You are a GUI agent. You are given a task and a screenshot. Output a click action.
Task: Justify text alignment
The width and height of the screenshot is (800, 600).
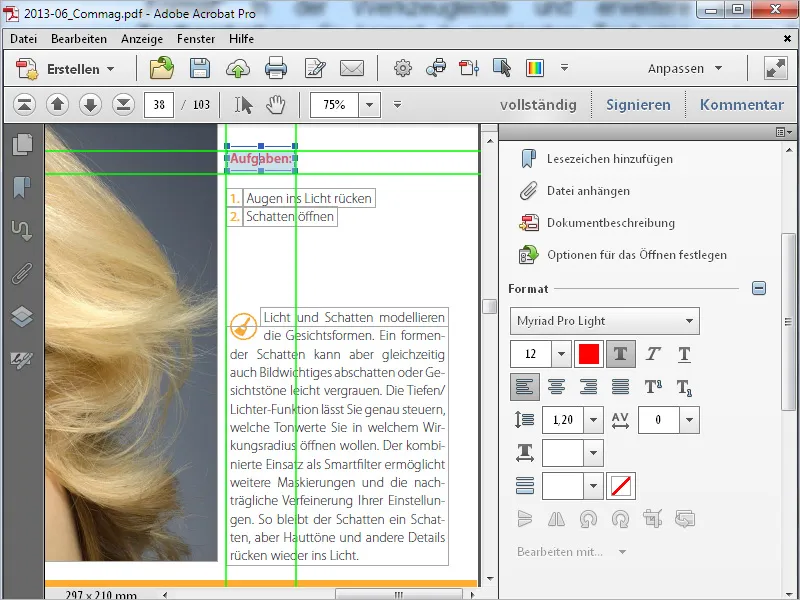[x=620, y=387]
